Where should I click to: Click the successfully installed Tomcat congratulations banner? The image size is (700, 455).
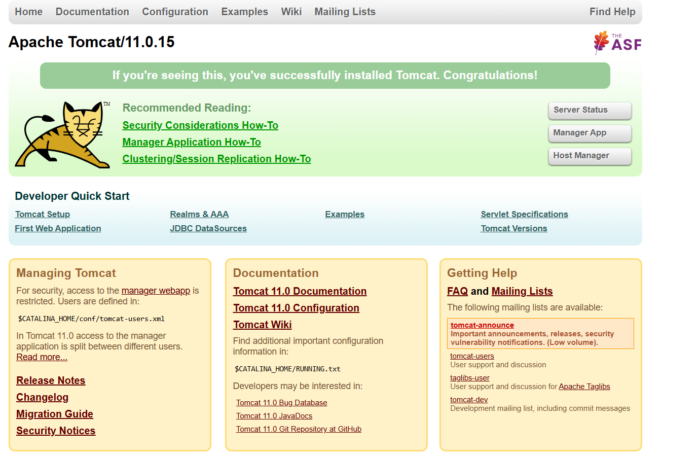coord(325,75)
